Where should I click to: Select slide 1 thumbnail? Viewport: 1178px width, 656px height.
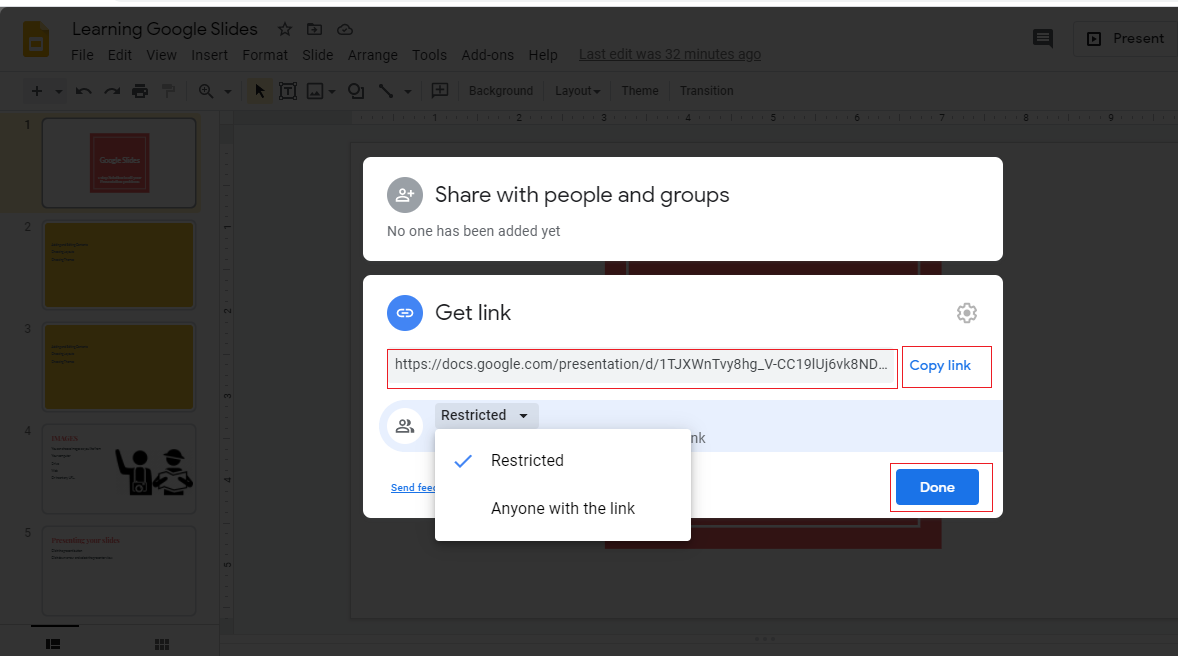tap(119, 162)
